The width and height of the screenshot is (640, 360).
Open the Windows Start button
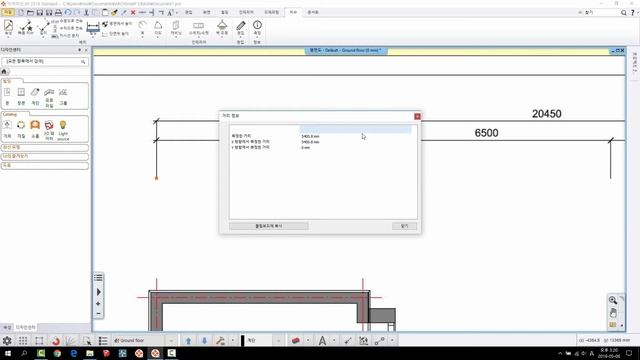(x=8, y=353)
